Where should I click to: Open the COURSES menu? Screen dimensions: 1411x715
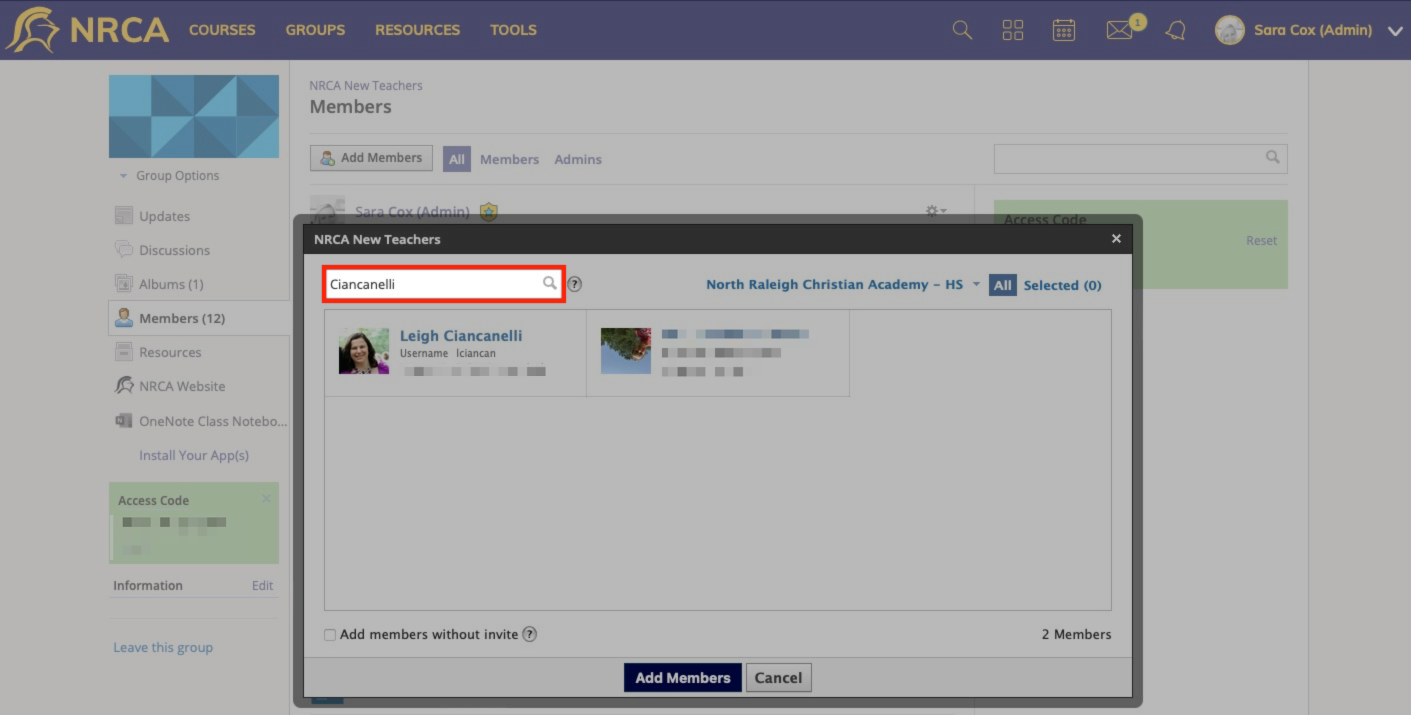point(222,30)
